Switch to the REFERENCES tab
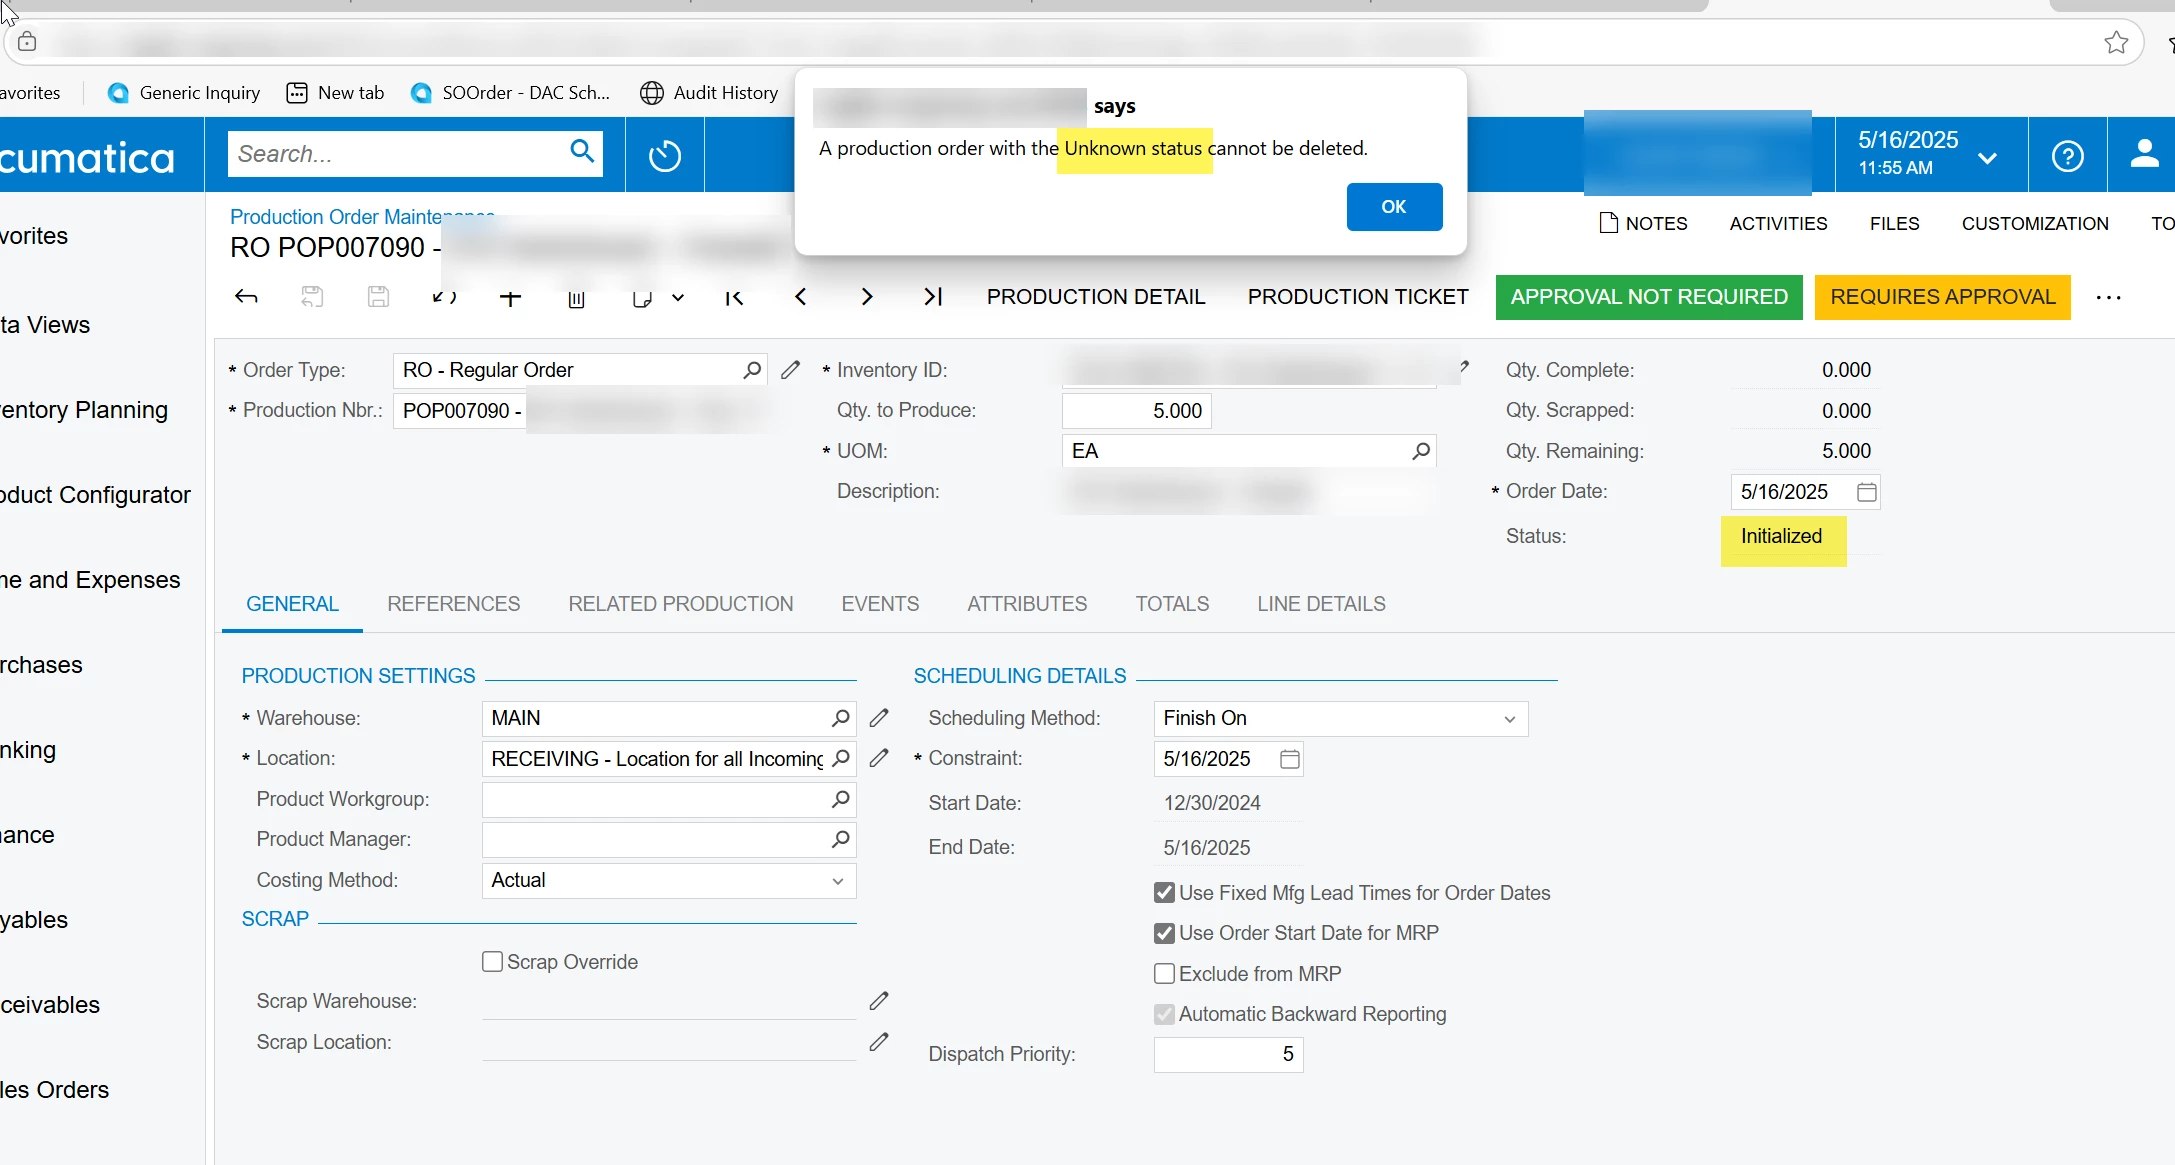The width and height of the screenshot is (2175, 1165). pos(453,604)
